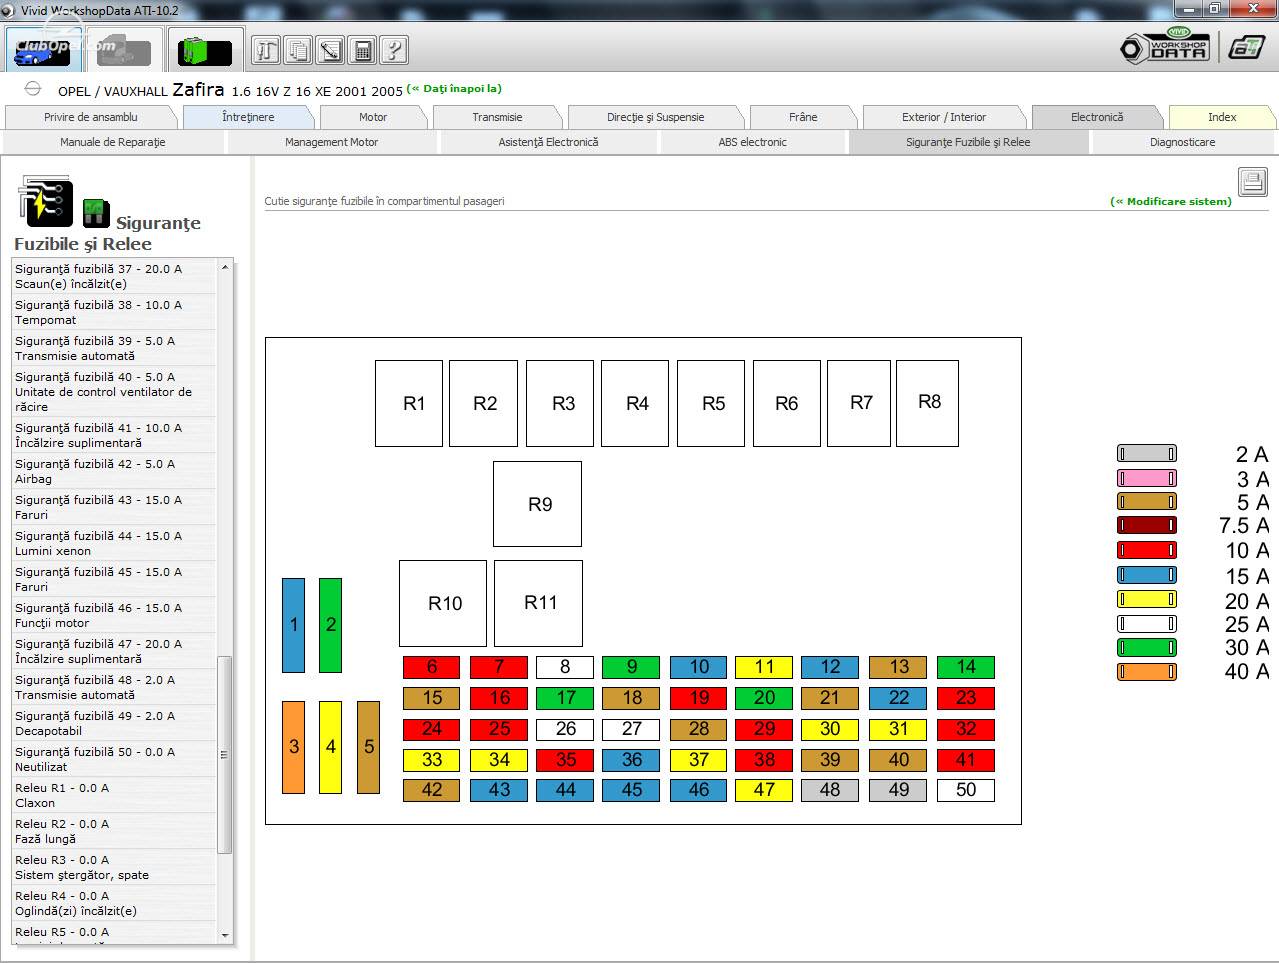
Task: Click yellow fuse 4 in diagram
Action: [330, 747]
